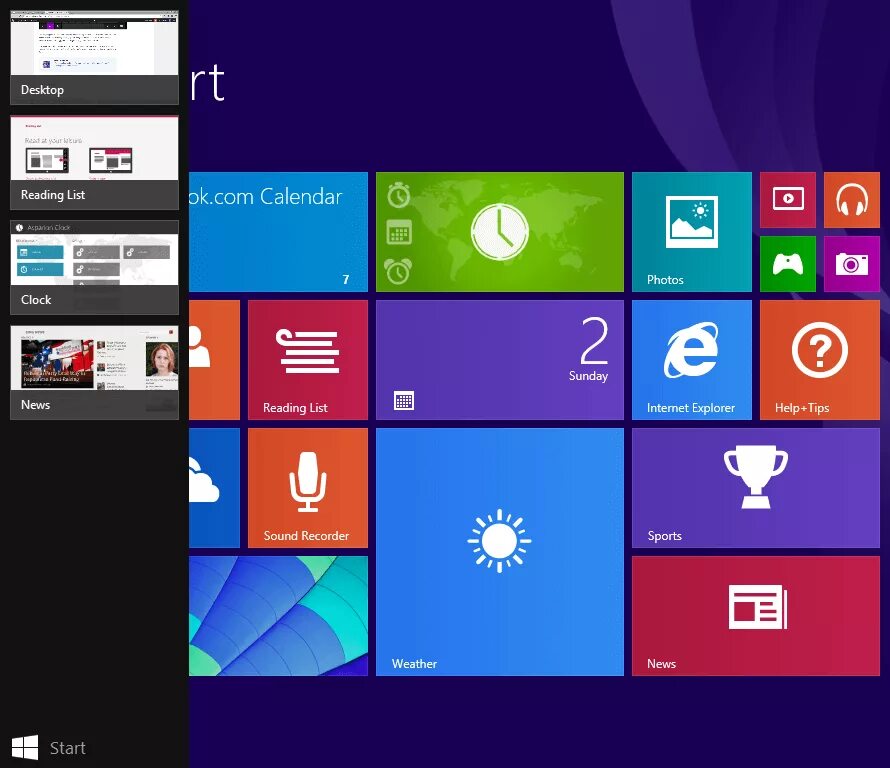Open the People tile
The width and height of the screenshot is (890, 768).
pyautogui.click(x=214, y=360)
